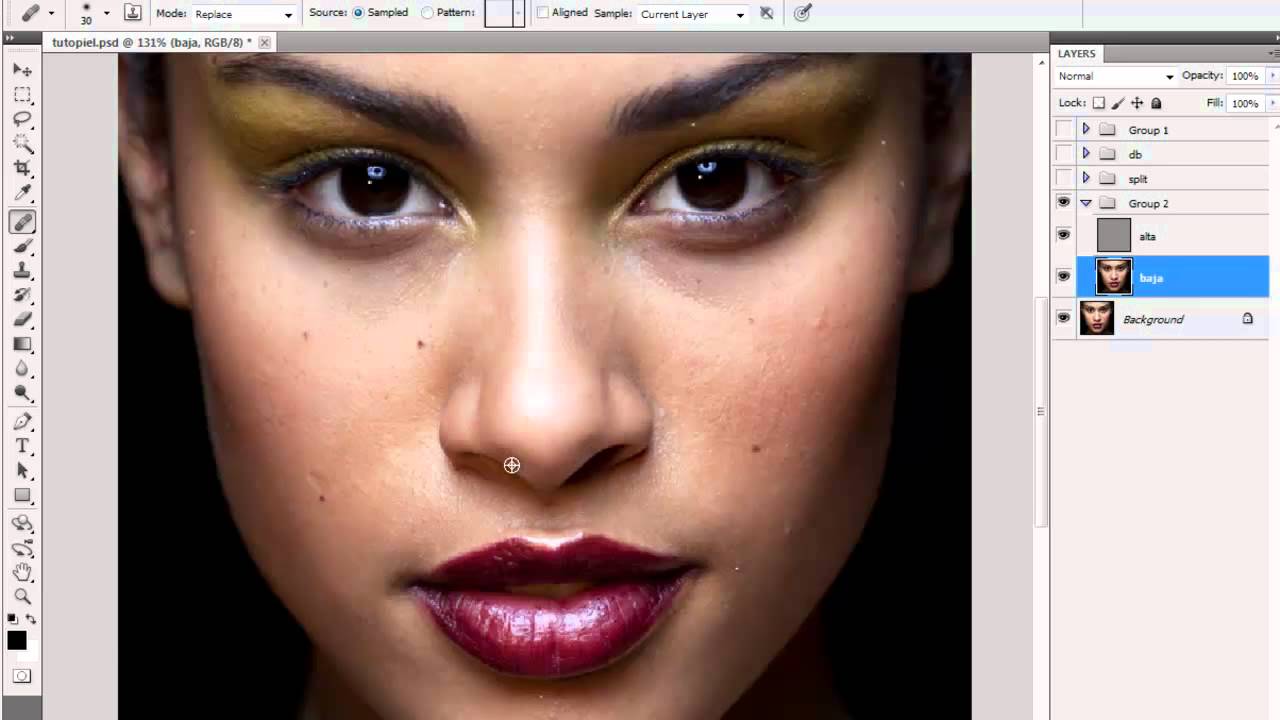Screen dimensions: 1280x720
Task: Expand the Group 1 folder
Action: pyautogui.click(x=1086, y=130)
